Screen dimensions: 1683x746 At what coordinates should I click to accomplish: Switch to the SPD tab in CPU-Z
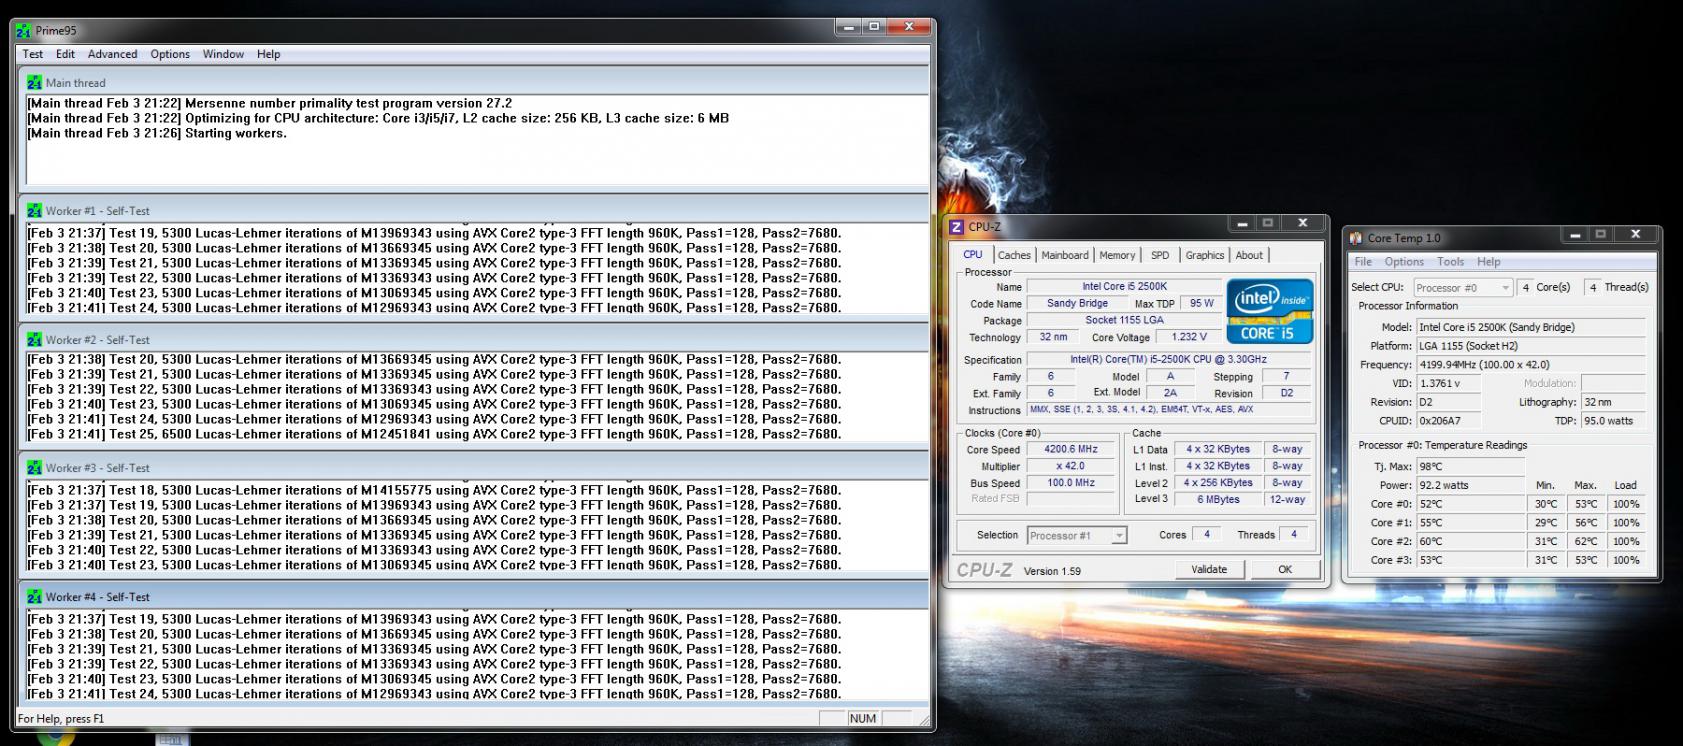tap(1160, 255)
